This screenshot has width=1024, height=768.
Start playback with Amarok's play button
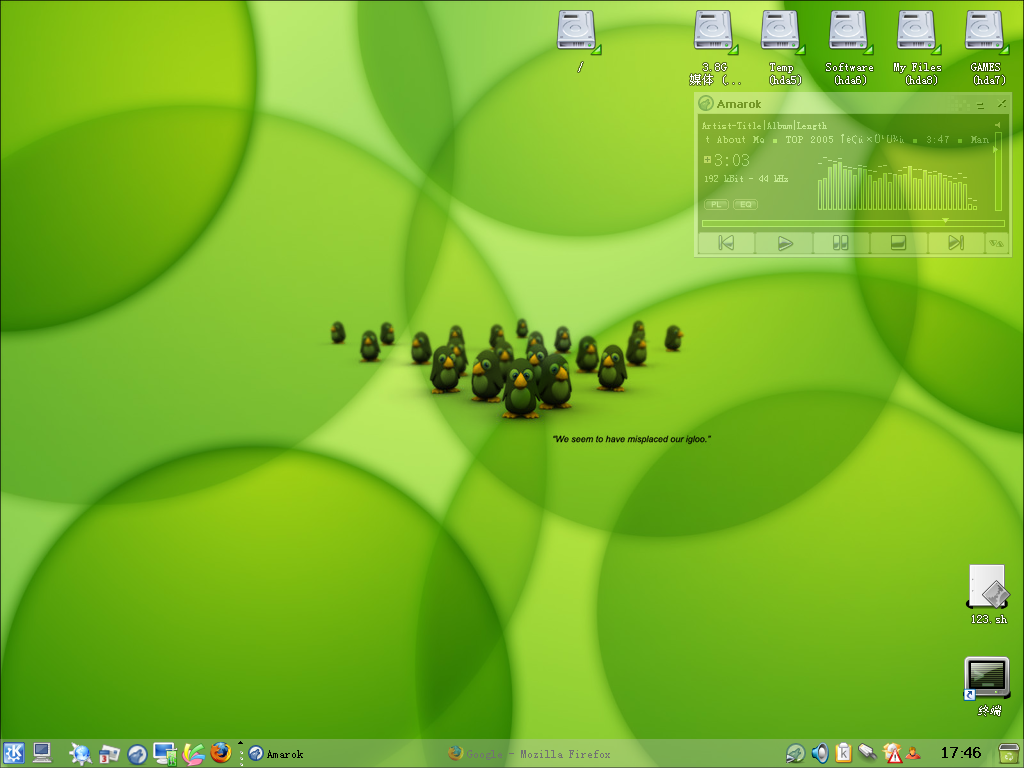tap(784, 243)
